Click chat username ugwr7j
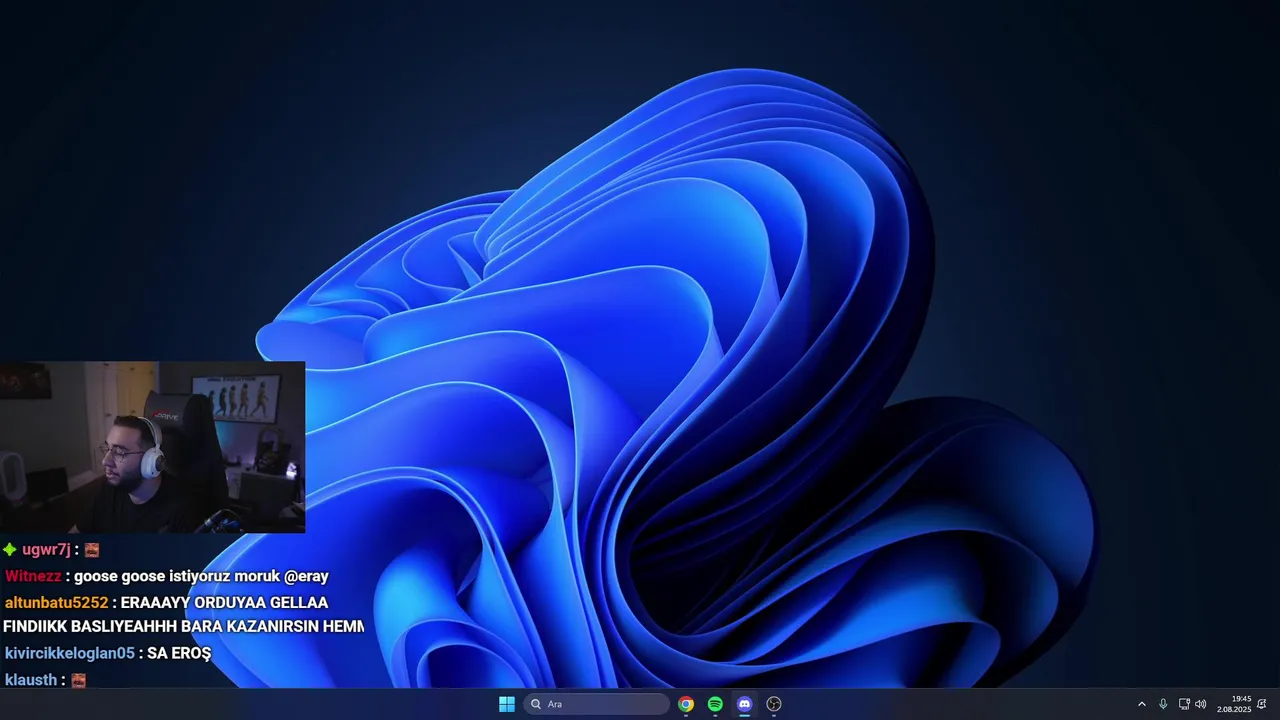 click(x=46, y=550)
